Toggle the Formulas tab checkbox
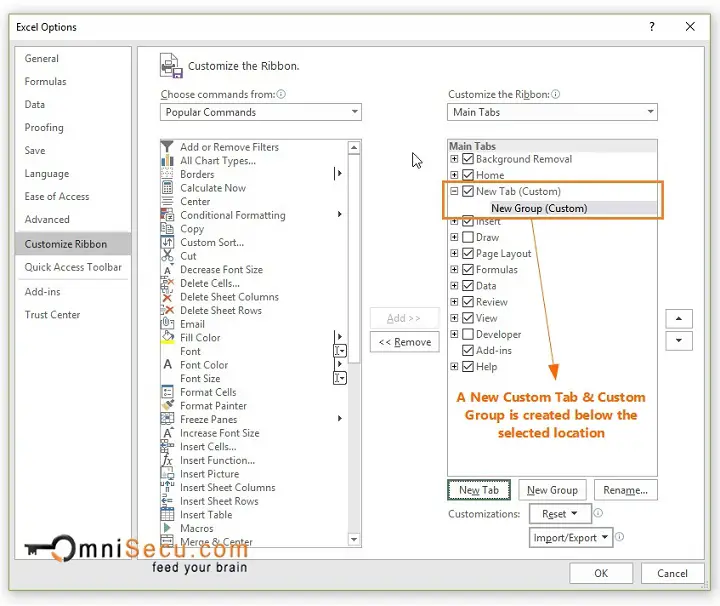 pyautogui.click(x=467, y=269)
